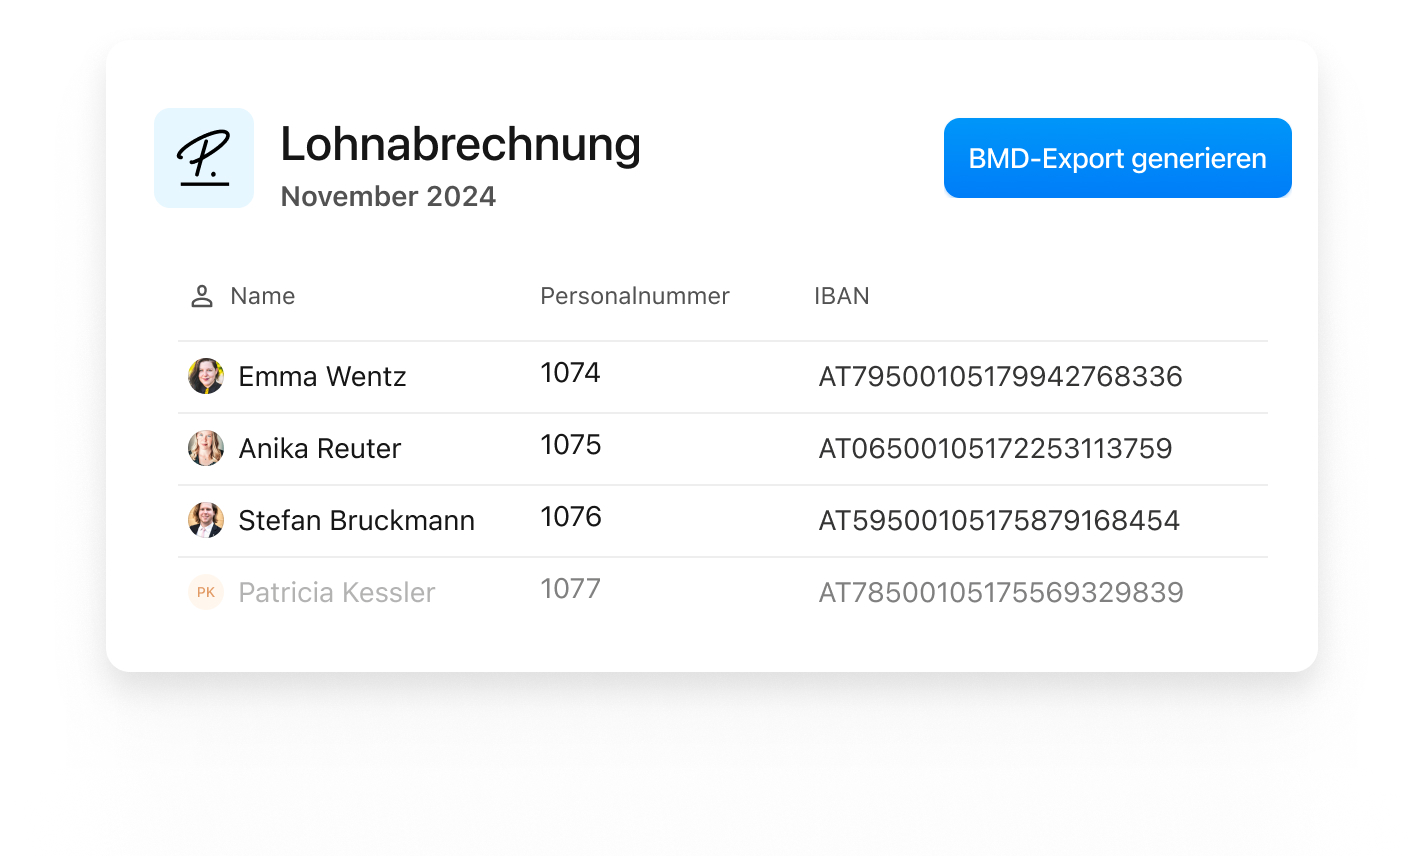The width and height of the screenshot is (1424, 856).
Task: Click the person icon beside Name header
Action: coord(200,295)
